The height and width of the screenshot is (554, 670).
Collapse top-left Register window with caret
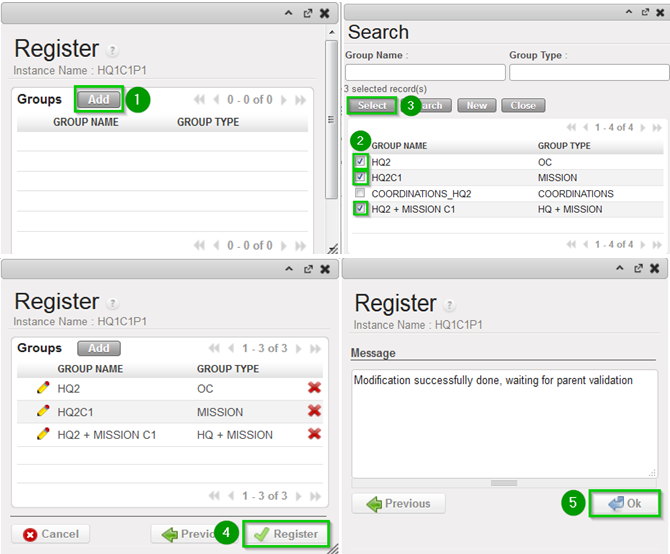(289, 13)
